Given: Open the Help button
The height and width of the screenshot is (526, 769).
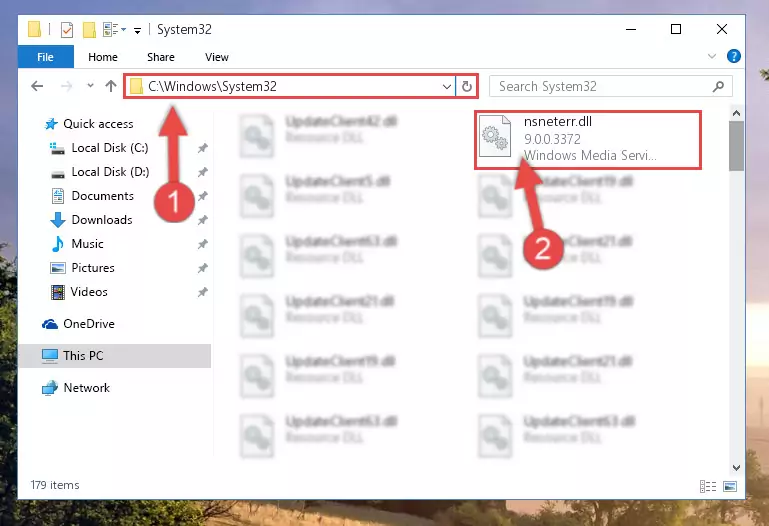Looking at the screenshot, I should 734,56.
